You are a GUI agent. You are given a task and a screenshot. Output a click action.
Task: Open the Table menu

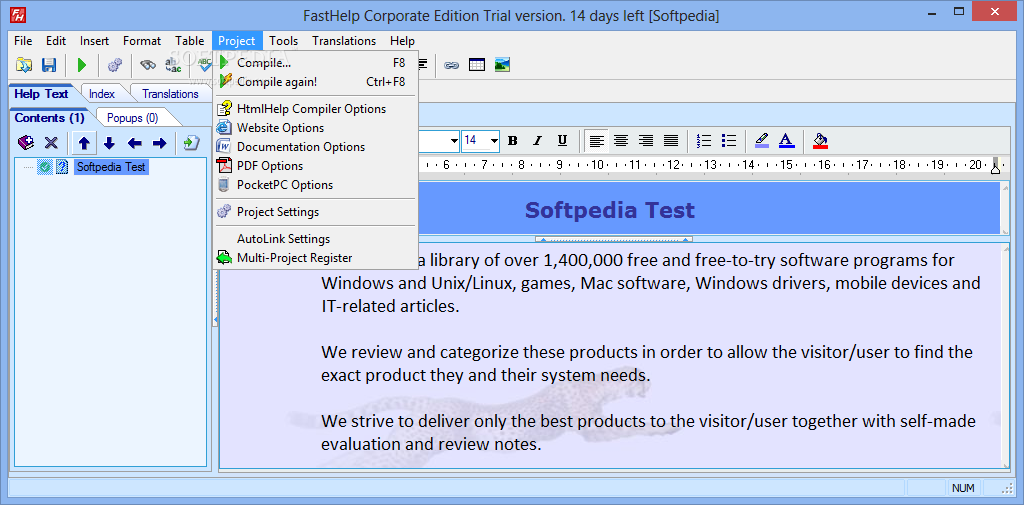coord(189,41)
